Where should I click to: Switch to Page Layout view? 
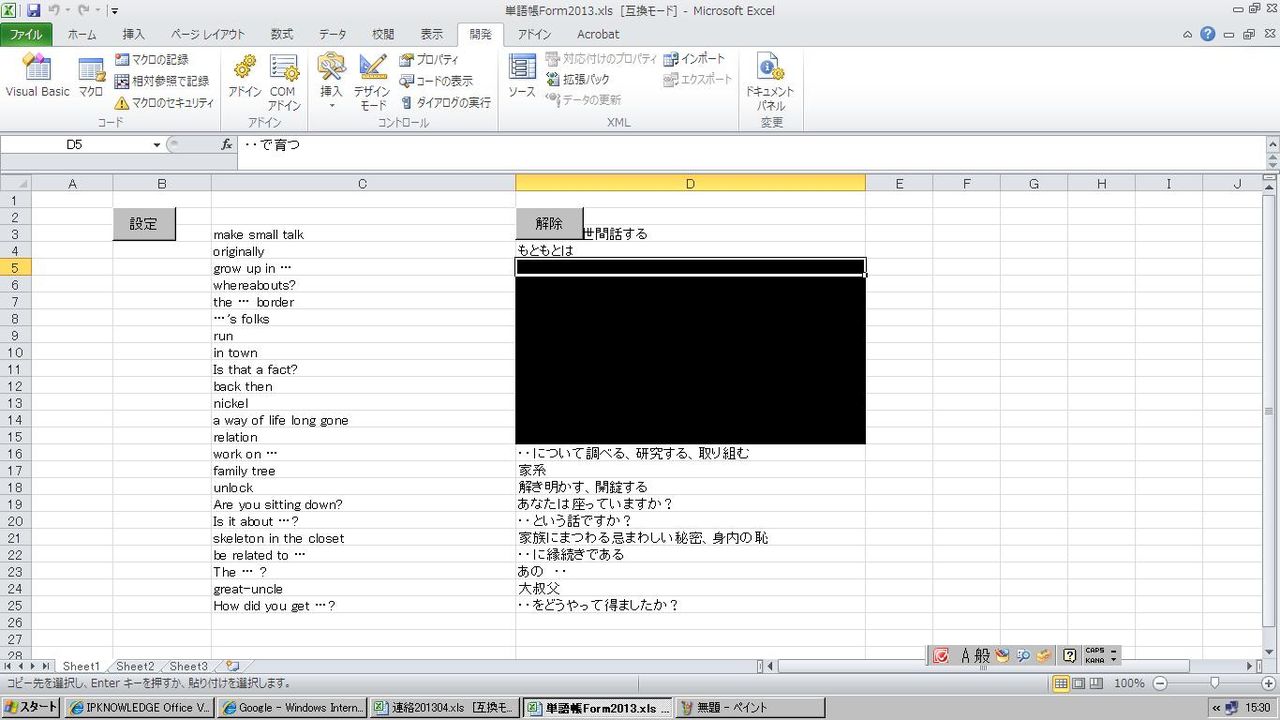click(1080, 683)
